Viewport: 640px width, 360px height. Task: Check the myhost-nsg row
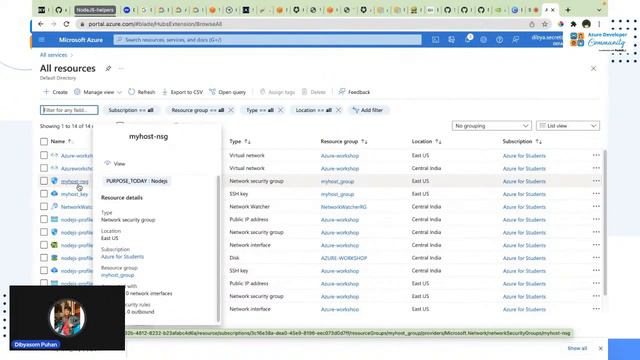(44, 181)
